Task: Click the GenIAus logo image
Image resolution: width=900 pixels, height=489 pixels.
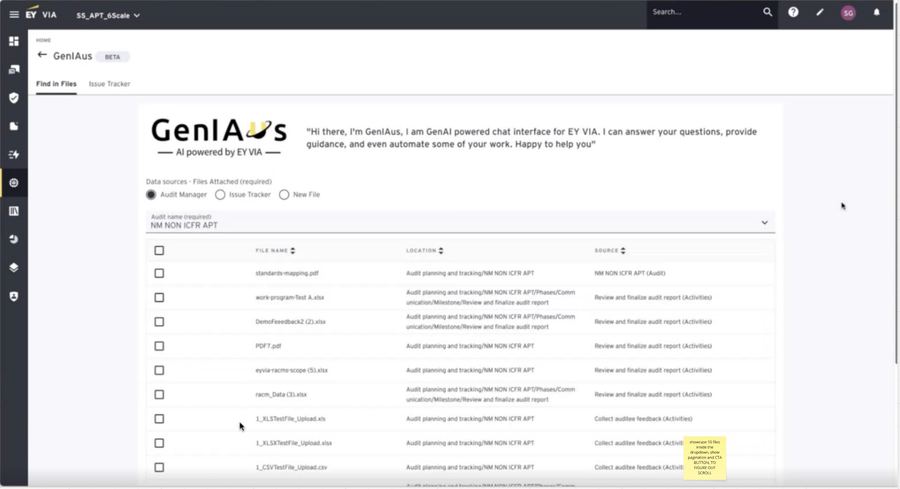Action: (x=219, y=137)
